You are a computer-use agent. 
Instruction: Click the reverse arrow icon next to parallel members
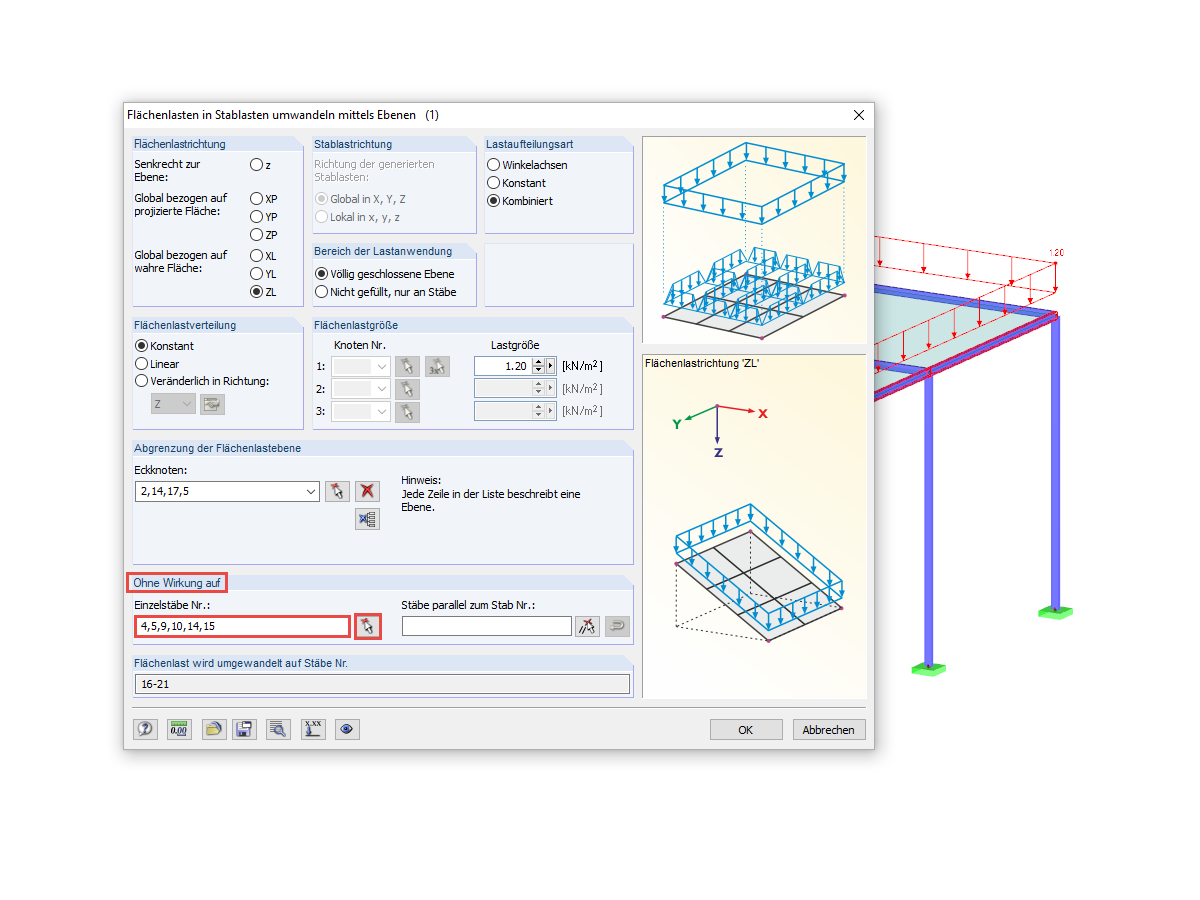coord(617,626)
